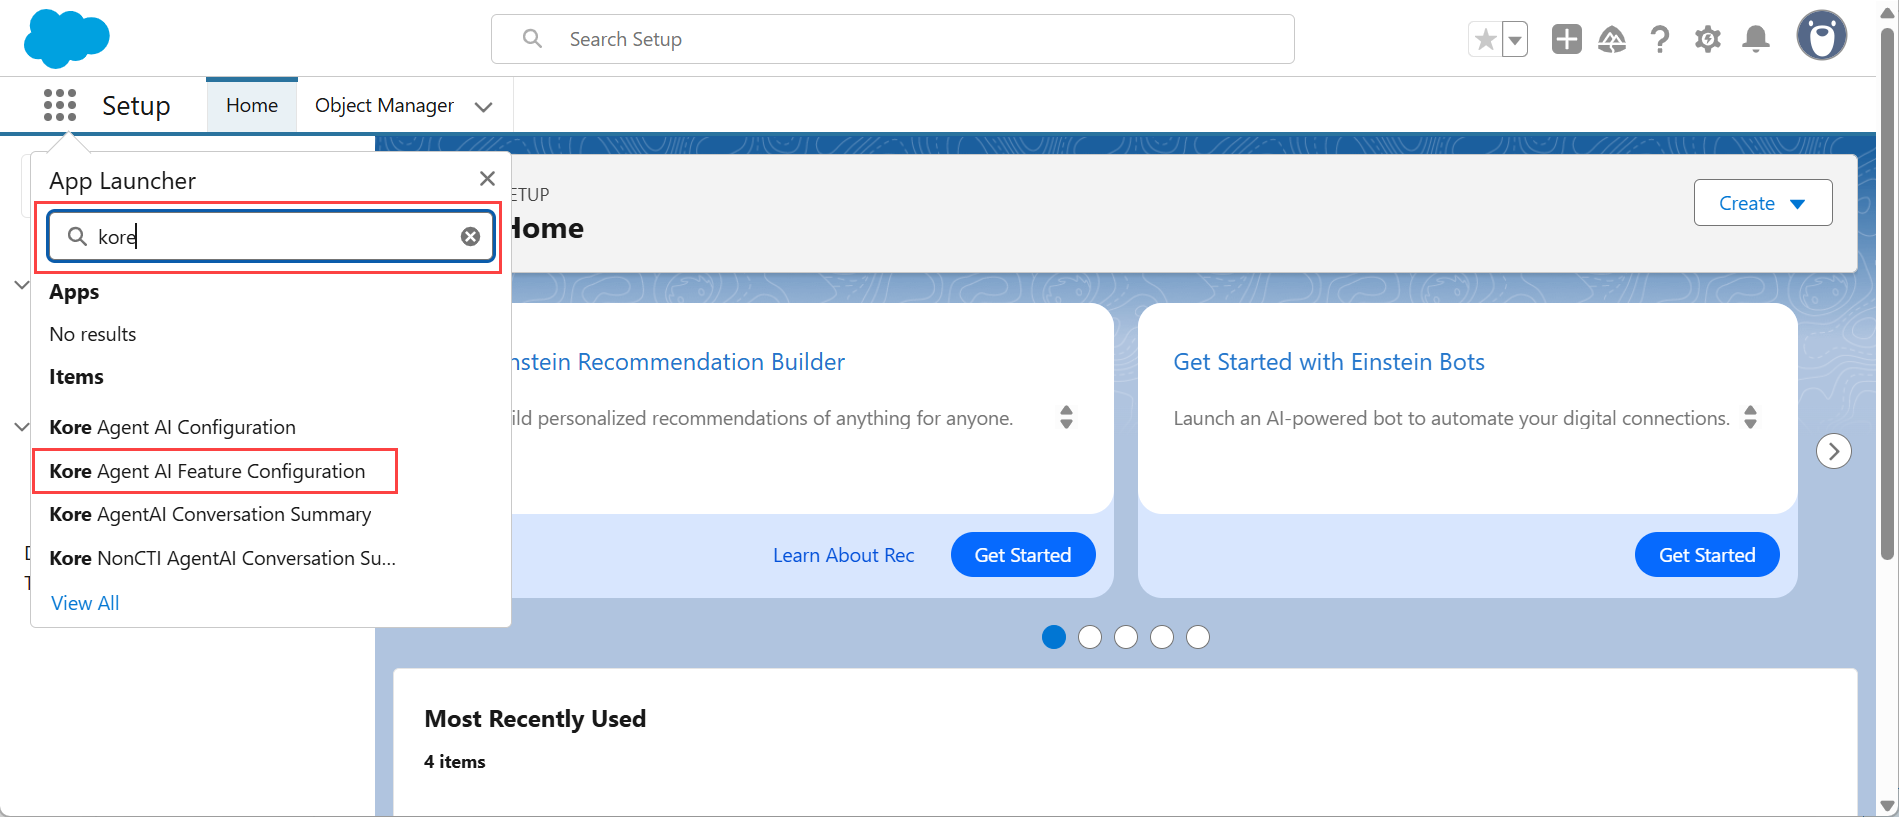Open Global Actions plus icon
Viewport: 1899px width, 817px height.
[1566, 39]
